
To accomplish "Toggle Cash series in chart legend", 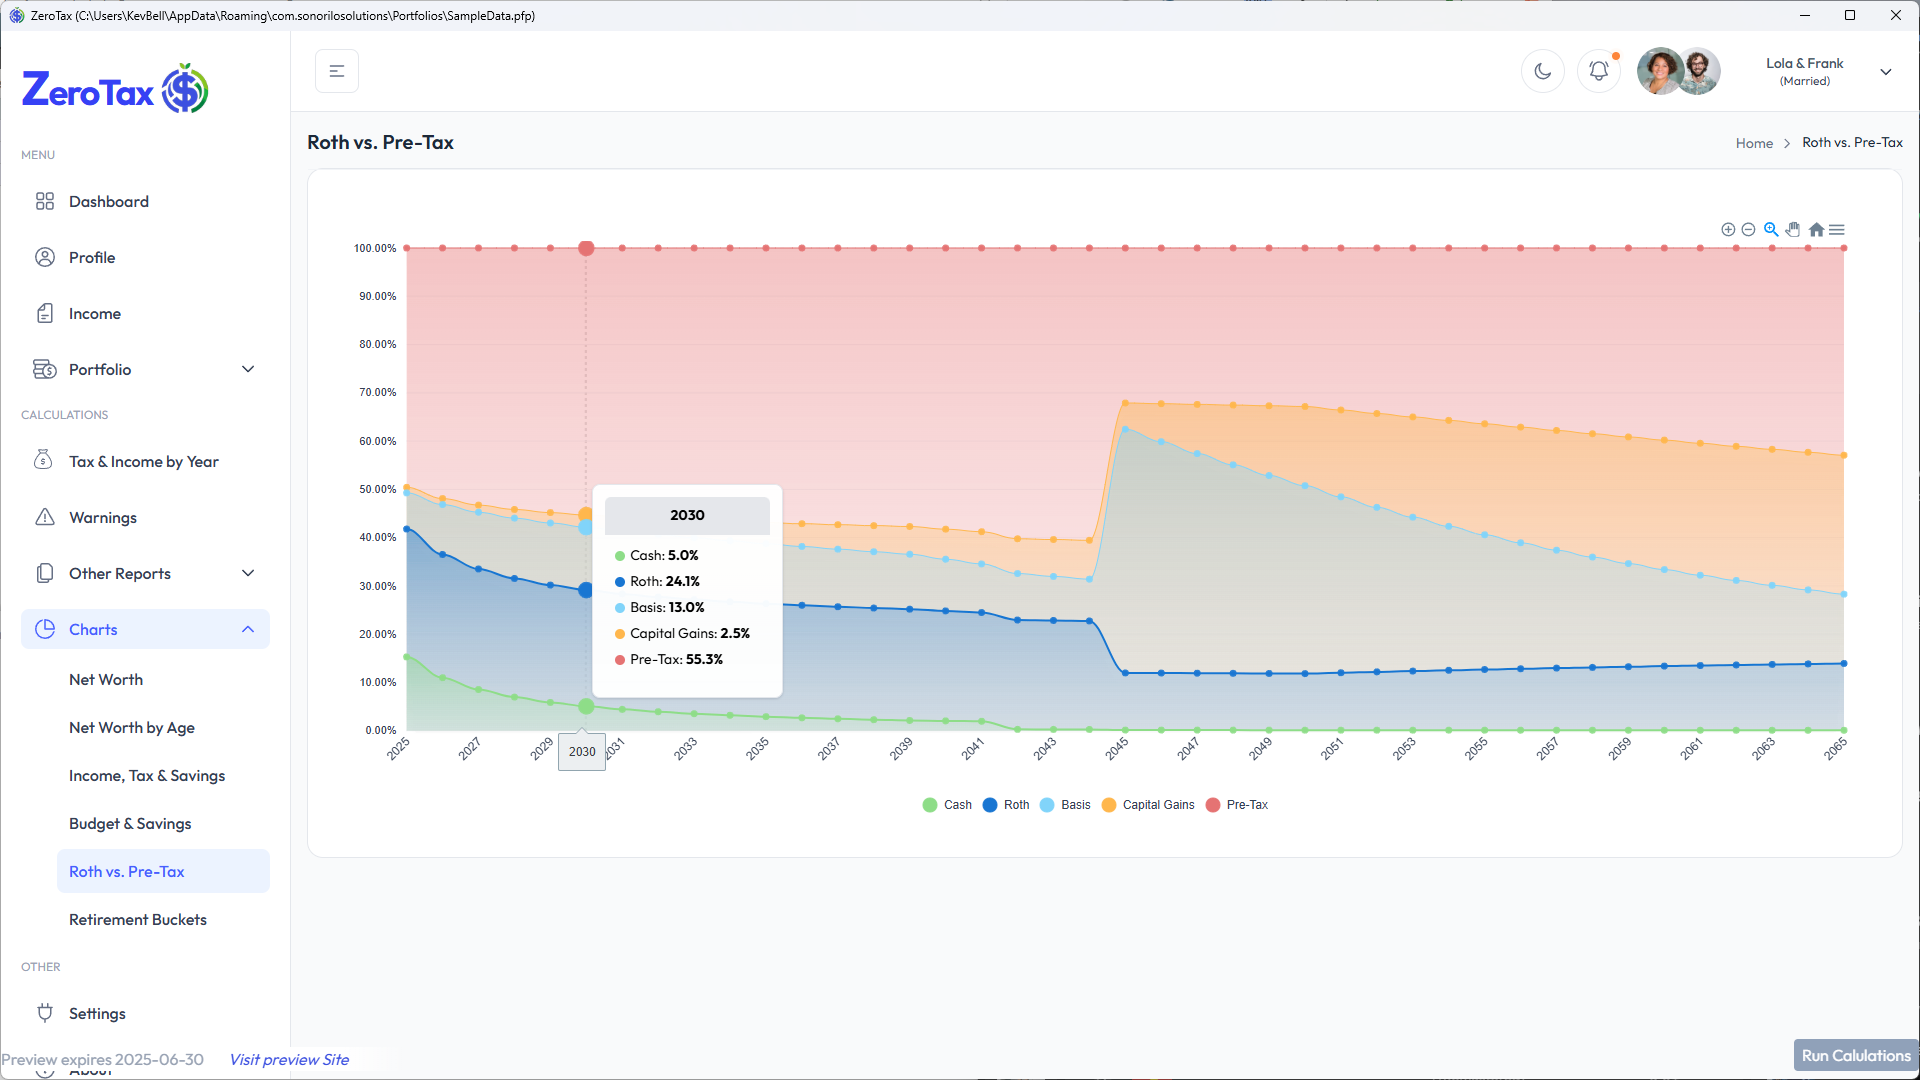I will pyautogui.click(x=946, y=805).
